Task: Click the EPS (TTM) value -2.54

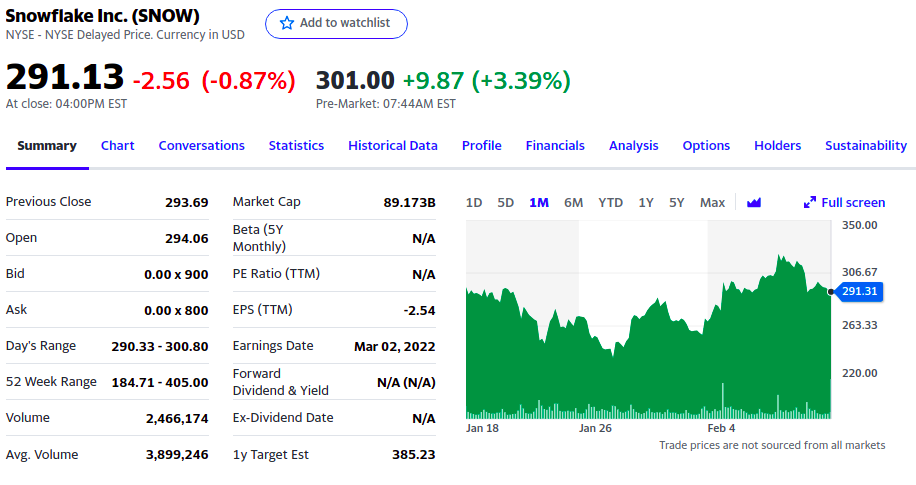Action: (x=419, y=311)
